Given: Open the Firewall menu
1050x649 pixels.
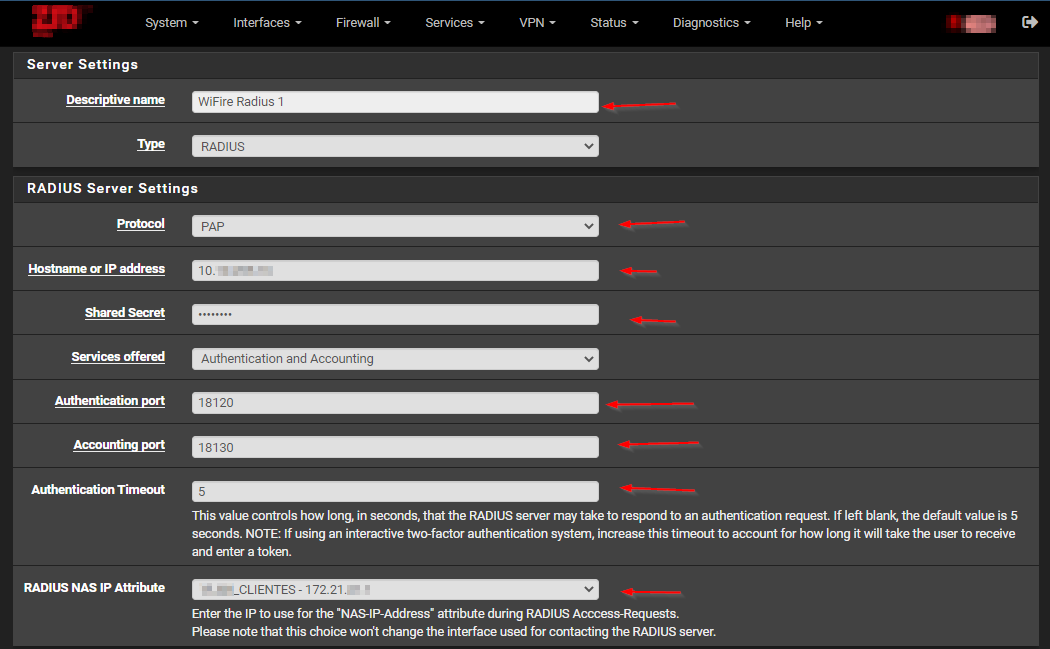Looking at the screenshot, I should point(363,23).
